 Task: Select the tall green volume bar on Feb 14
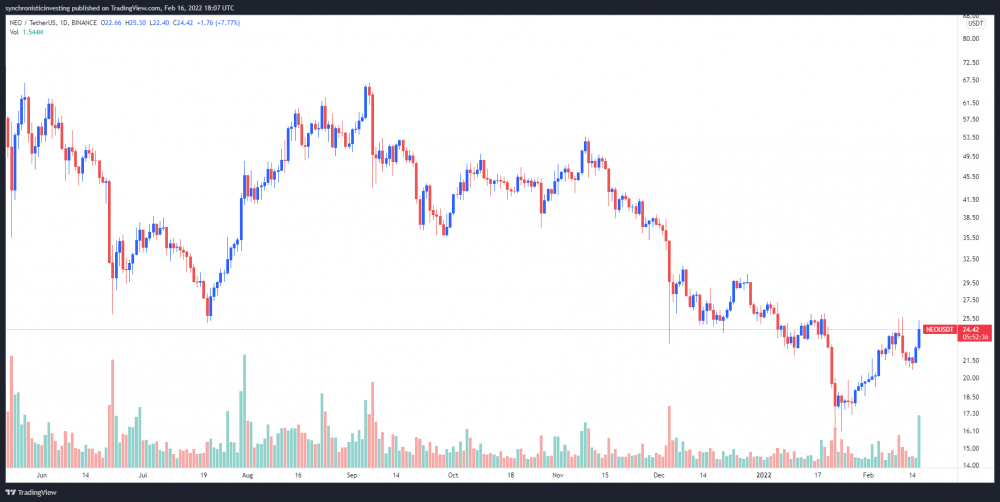click(919, 441)
